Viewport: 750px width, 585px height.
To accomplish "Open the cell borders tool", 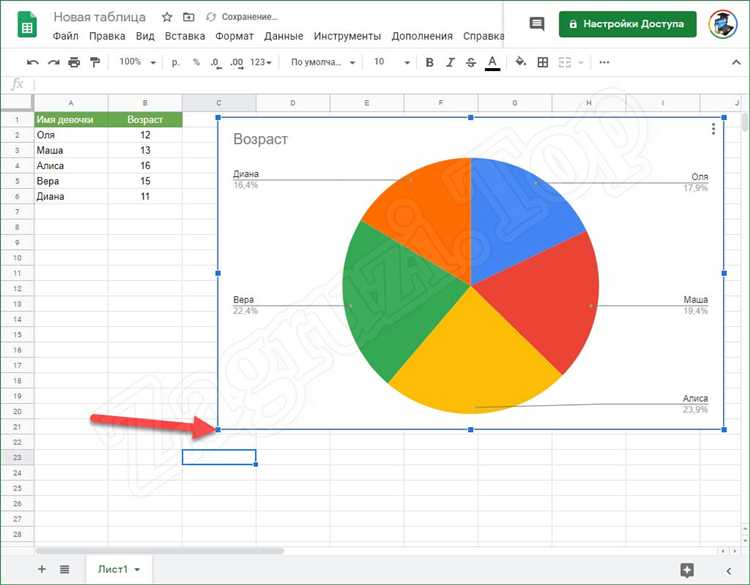I will click(x=543, y=62).
